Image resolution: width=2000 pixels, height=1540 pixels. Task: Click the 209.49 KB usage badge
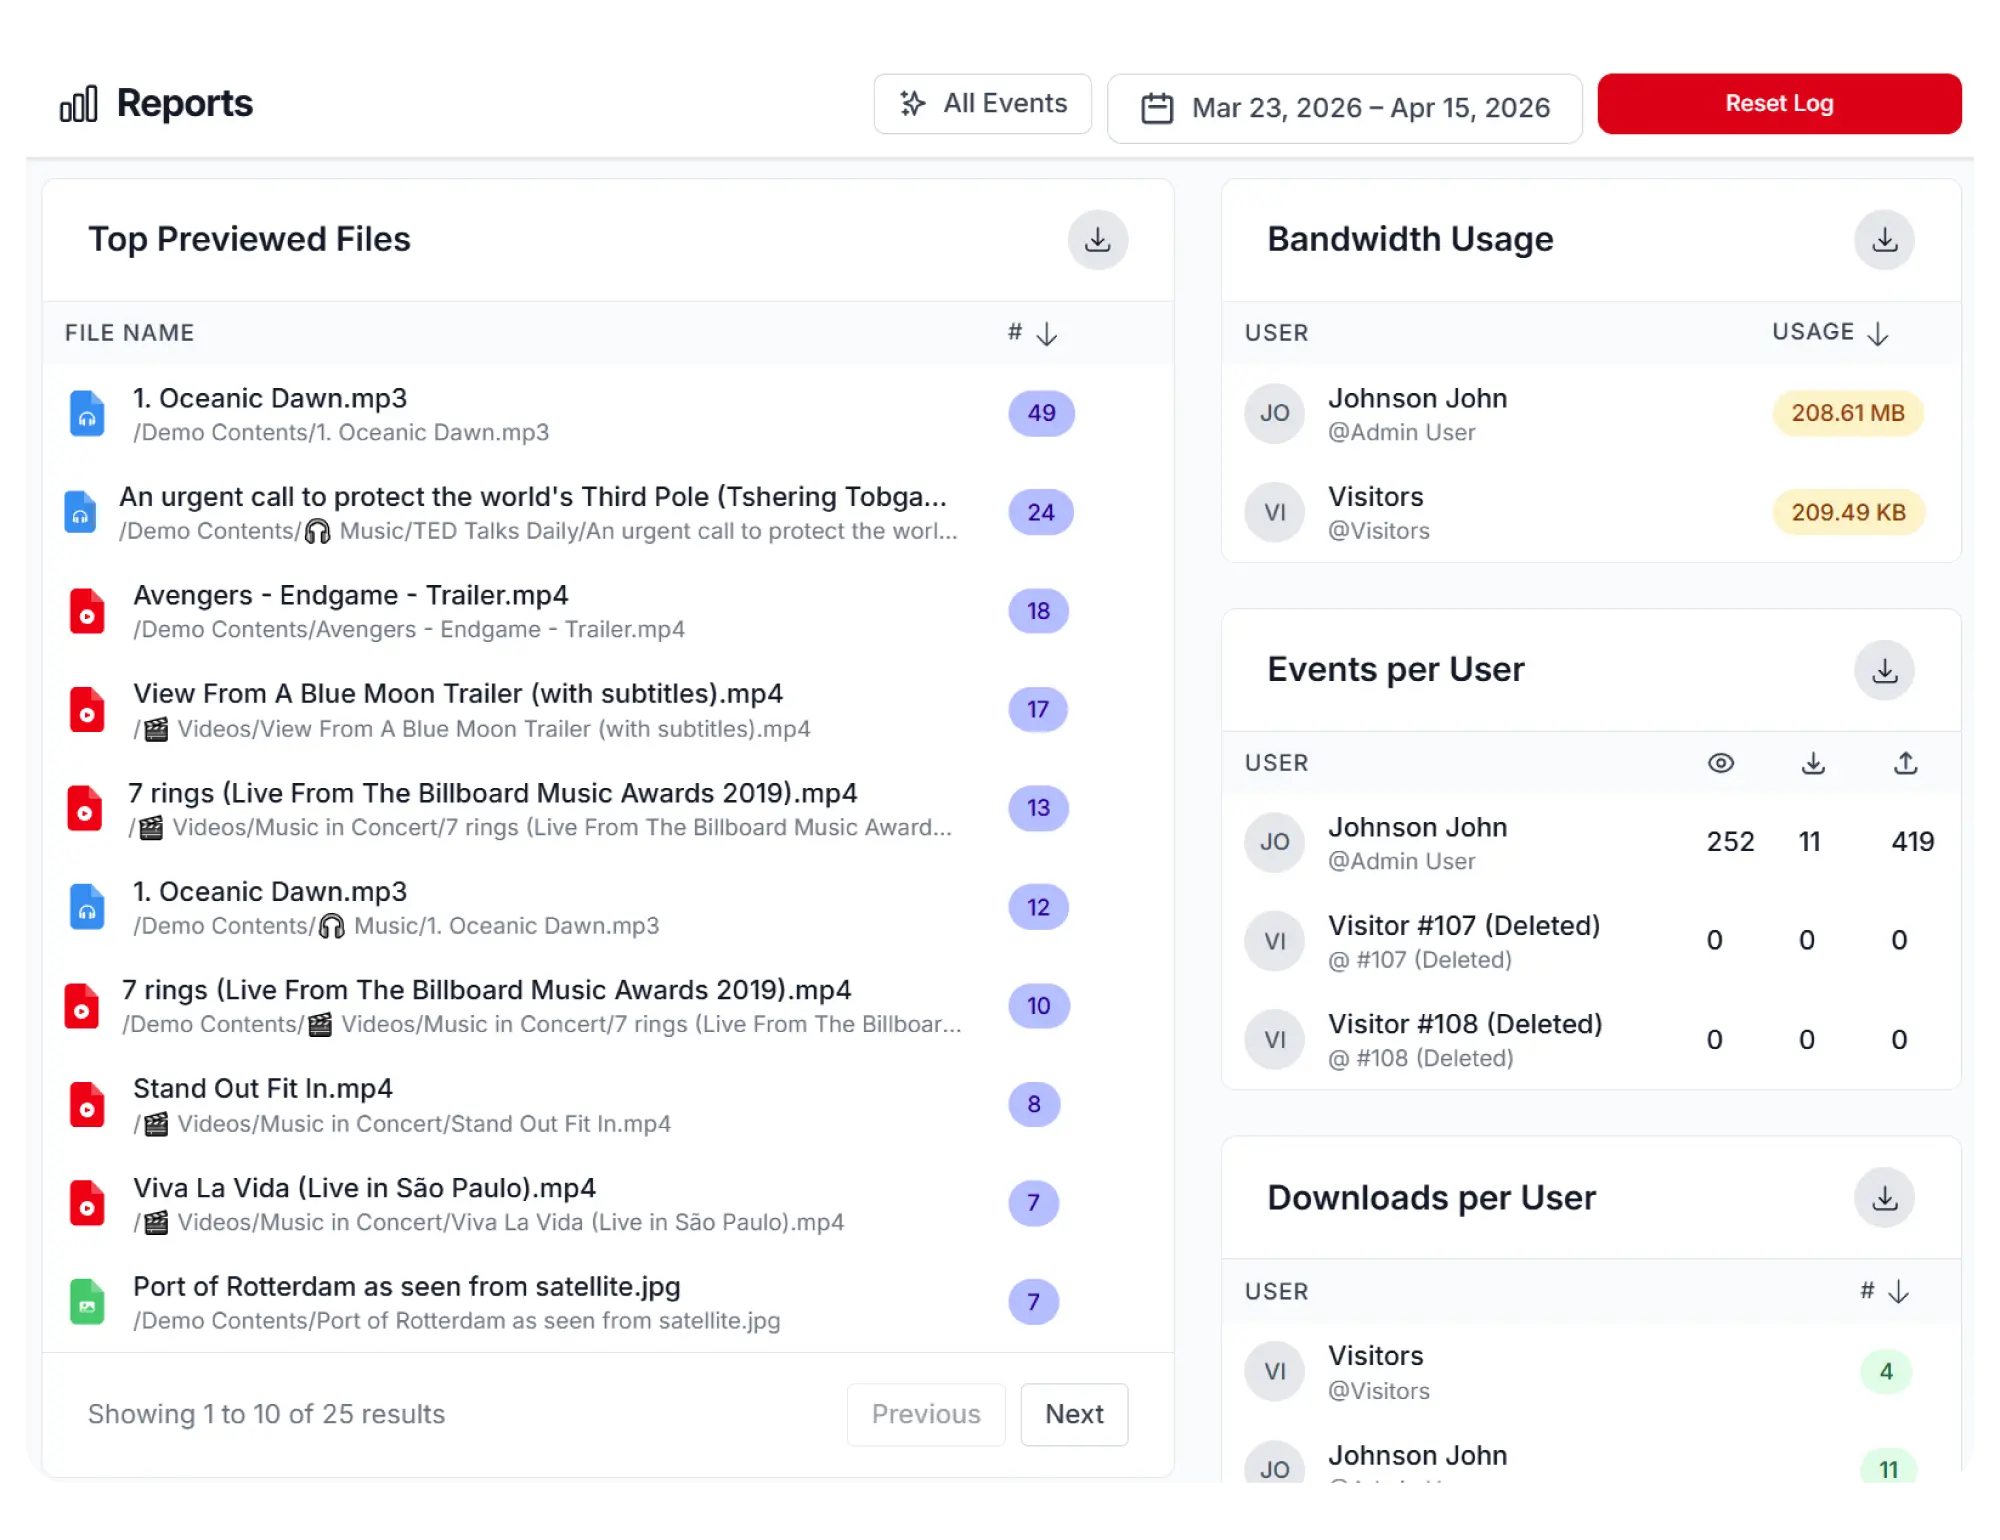coord(1848,512)
